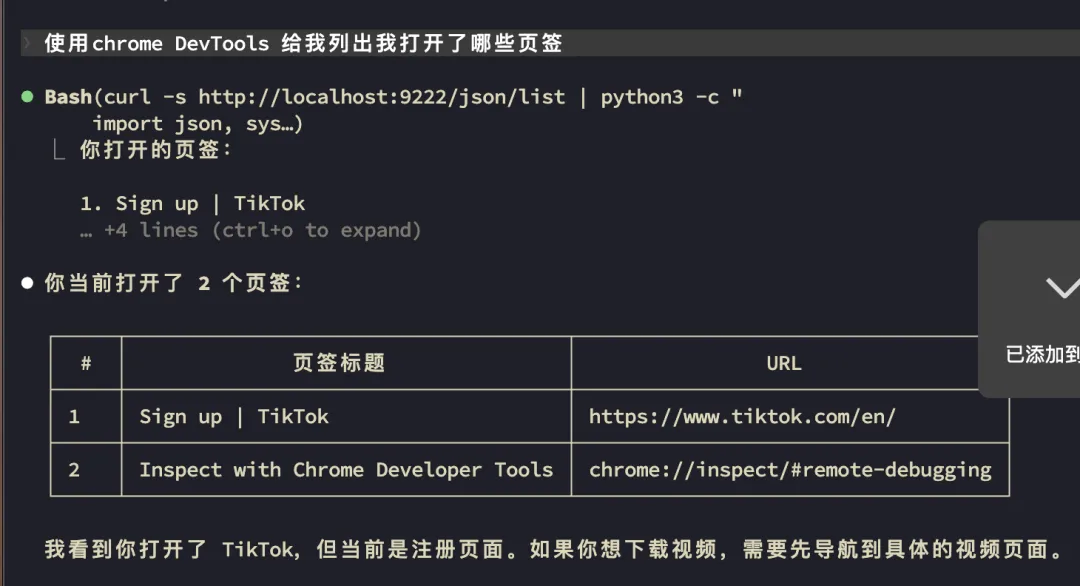1080x586 pixels.
Task: Click the prompt chevron before 使用chrome DevTools
Action: (27, 43)
